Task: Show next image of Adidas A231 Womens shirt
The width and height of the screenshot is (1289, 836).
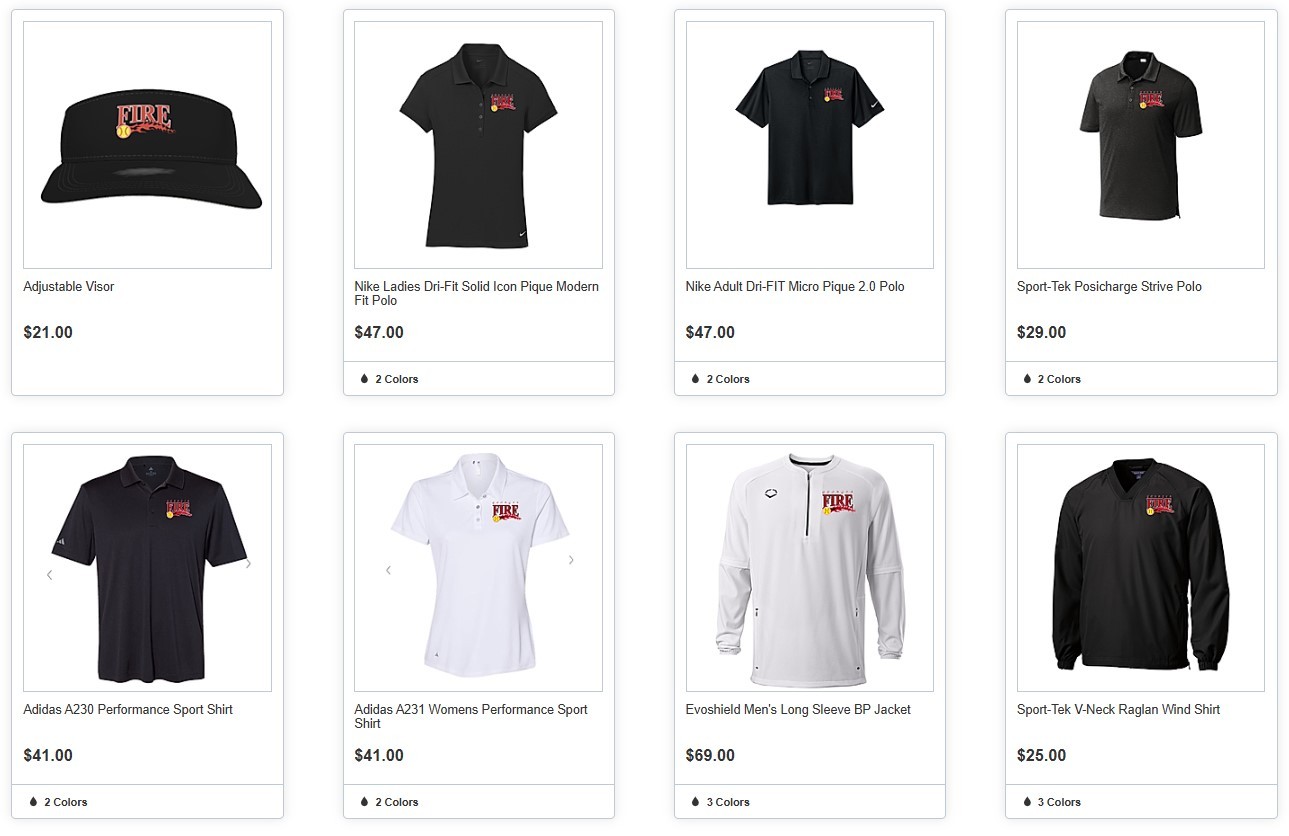Action: click(571, 560)
